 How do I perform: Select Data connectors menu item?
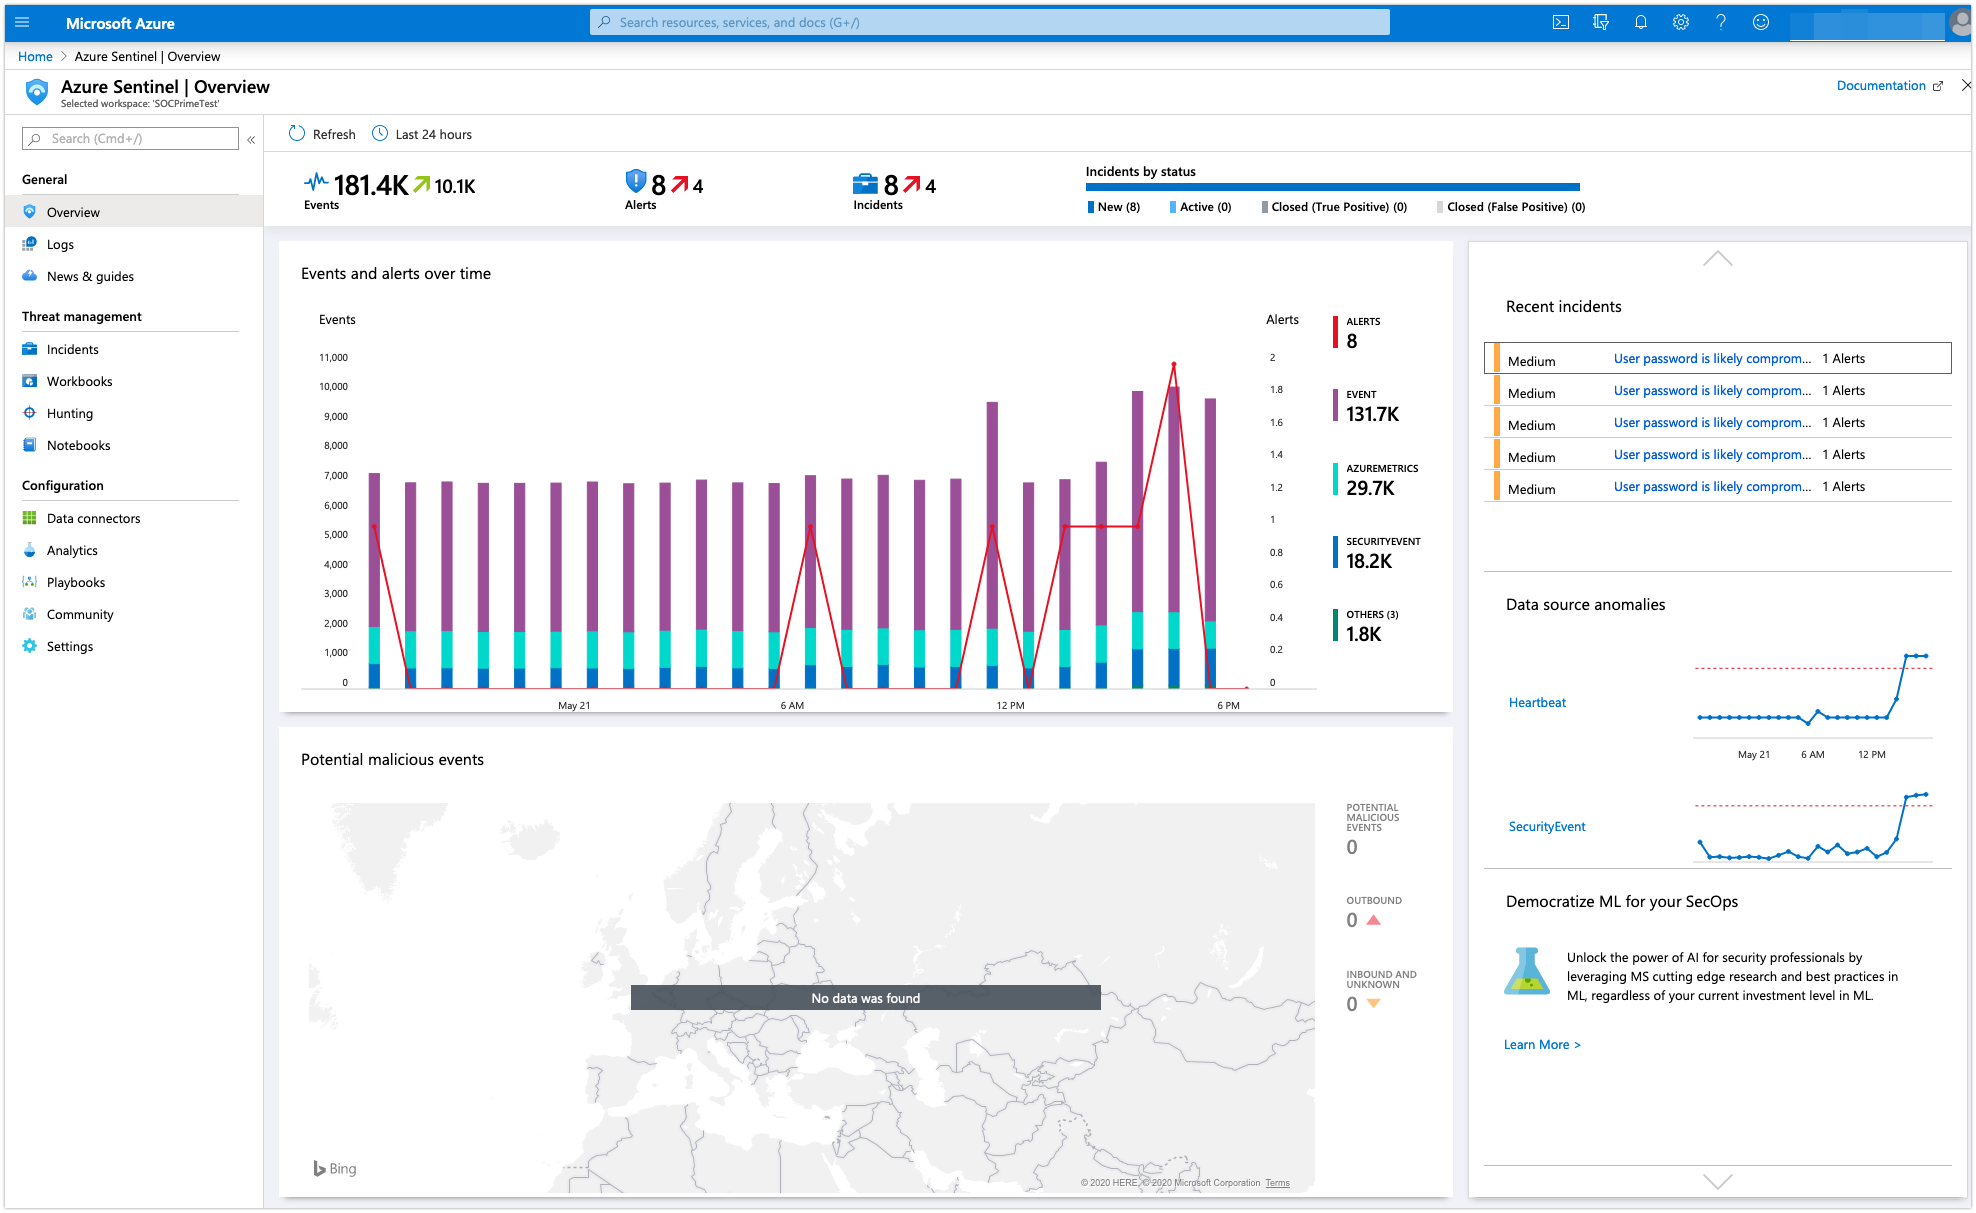pos(93,518)
